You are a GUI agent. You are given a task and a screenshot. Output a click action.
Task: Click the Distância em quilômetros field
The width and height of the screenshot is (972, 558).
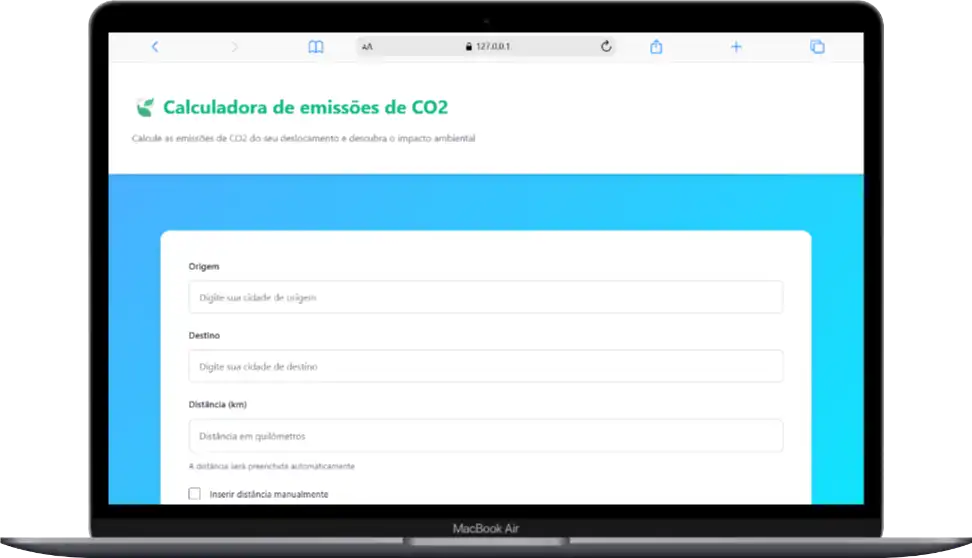[x=485, y=436]
